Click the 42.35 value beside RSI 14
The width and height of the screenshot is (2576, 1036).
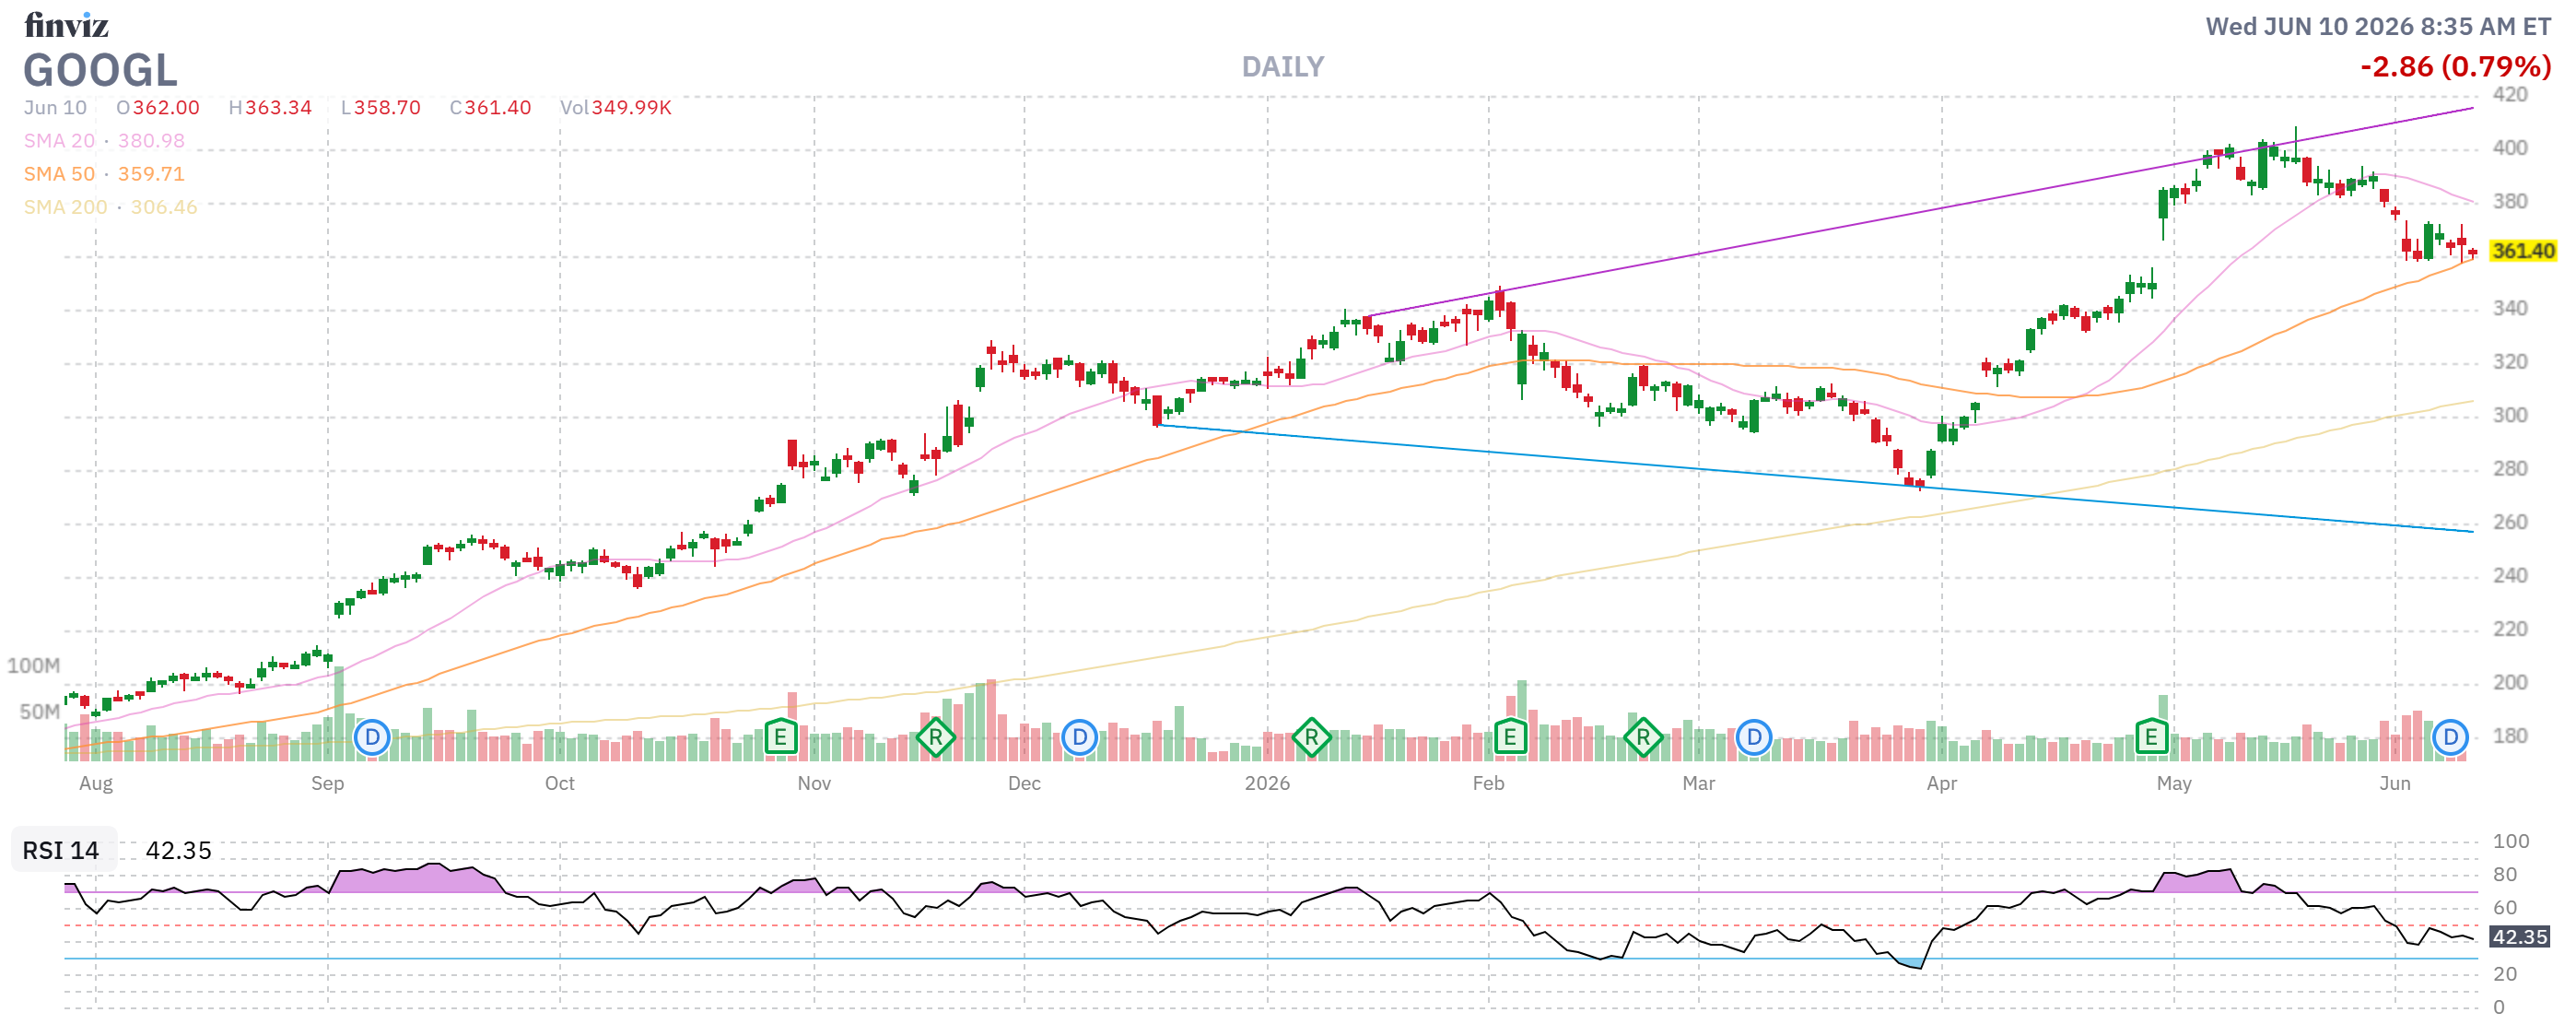(x=179, y=850)
